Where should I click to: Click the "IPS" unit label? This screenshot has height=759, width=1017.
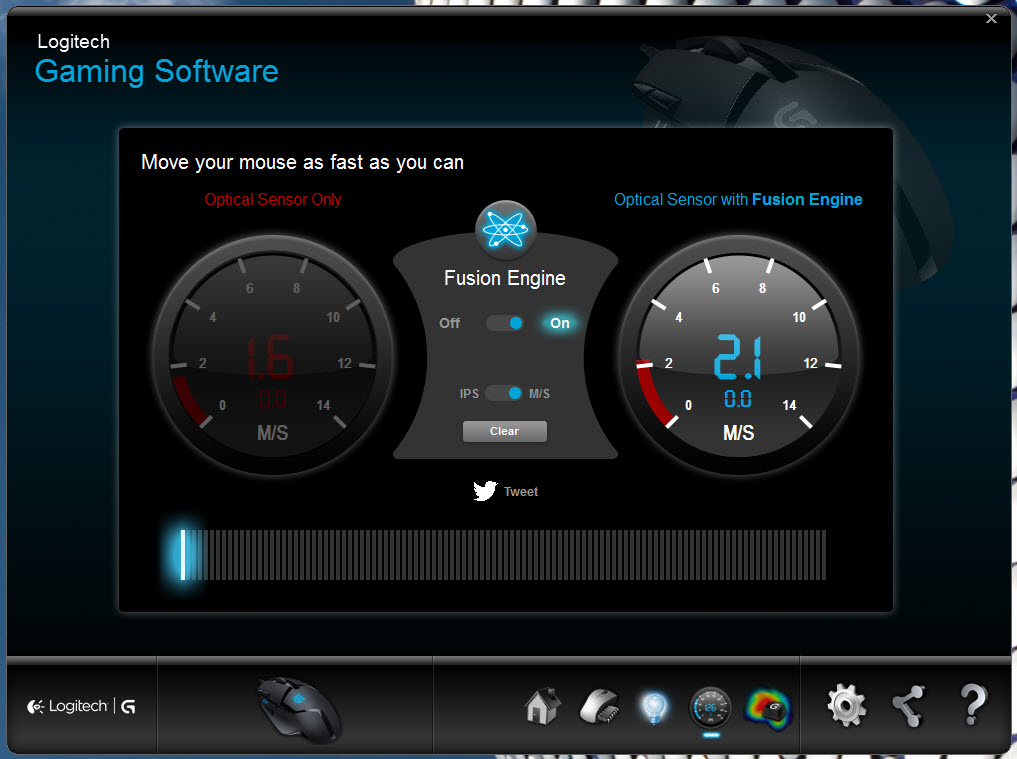469,394
